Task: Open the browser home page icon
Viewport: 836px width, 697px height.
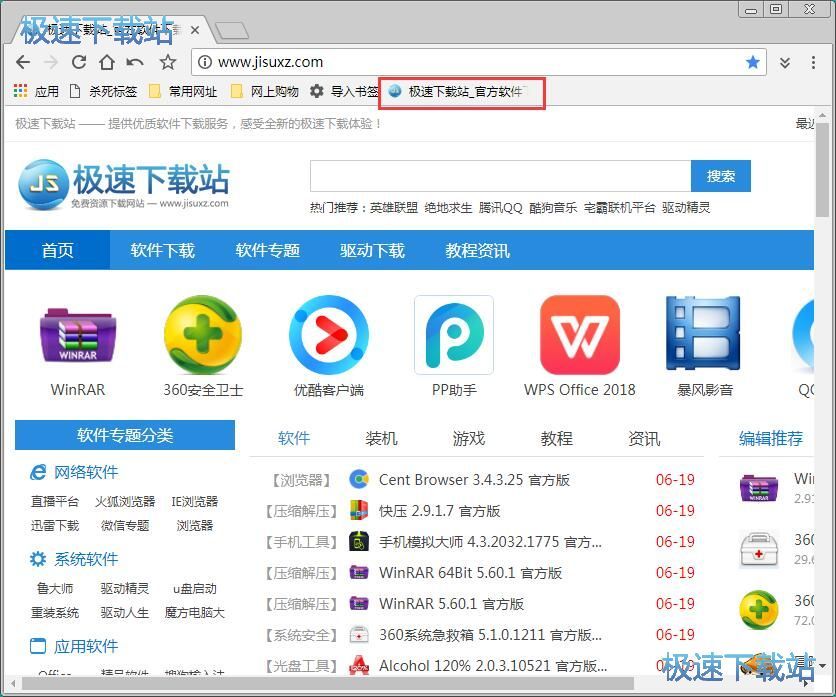Action: pyautogui.click(x=107, y=62)
